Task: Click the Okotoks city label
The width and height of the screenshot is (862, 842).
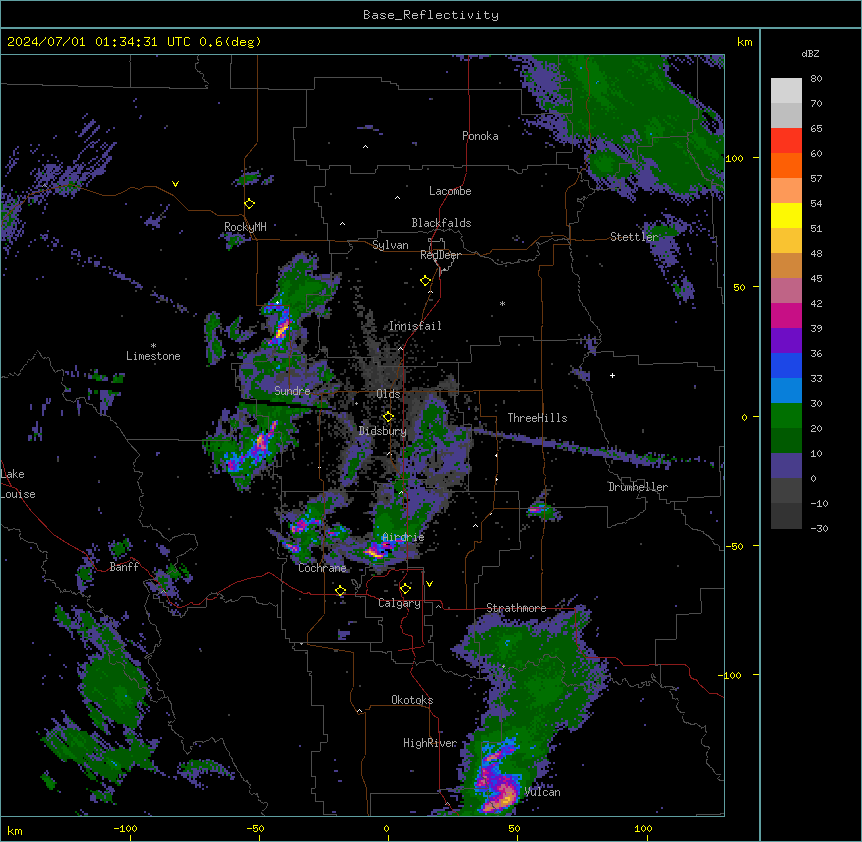Action: [x=412, y=700]
